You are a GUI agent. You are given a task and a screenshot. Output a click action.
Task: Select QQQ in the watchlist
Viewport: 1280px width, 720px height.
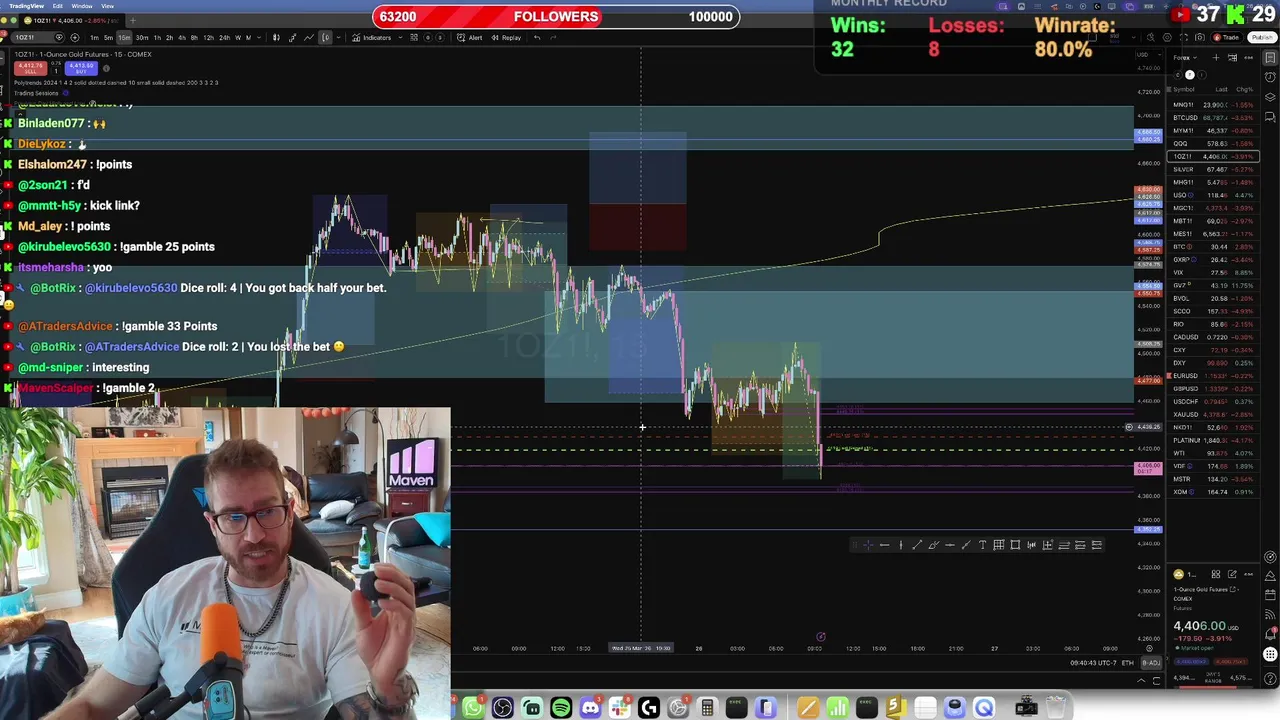click(1213, 144)
